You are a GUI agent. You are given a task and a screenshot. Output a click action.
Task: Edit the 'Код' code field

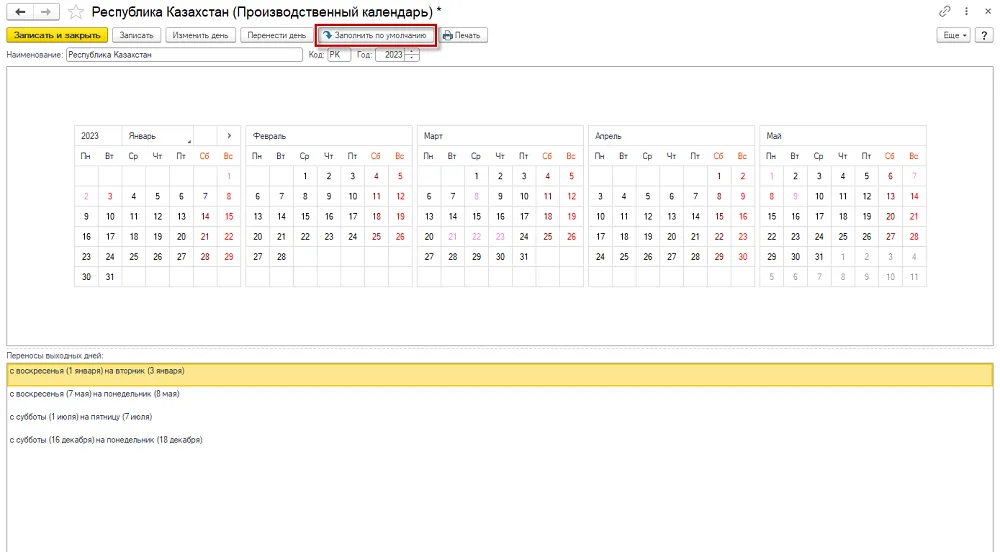(x=339, y=55)
